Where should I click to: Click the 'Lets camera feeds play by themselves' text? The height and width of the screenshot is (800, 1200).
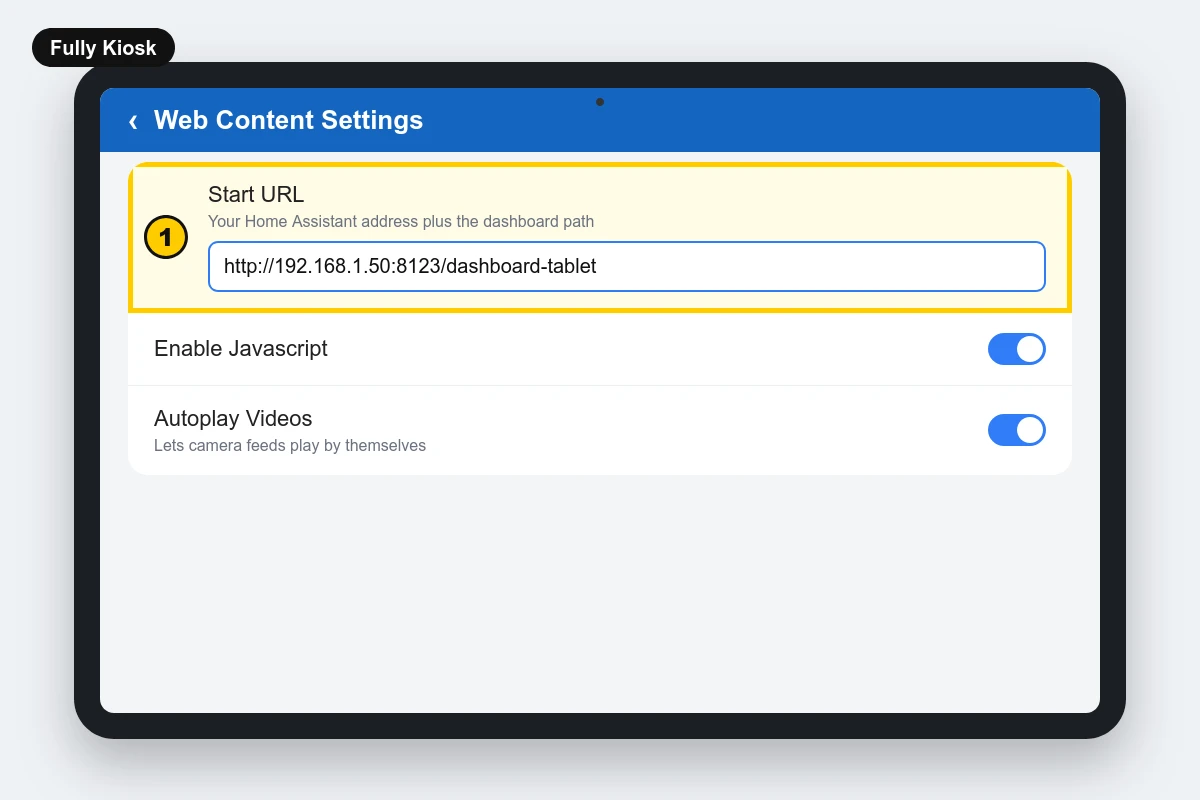click(x=290, y=446)
